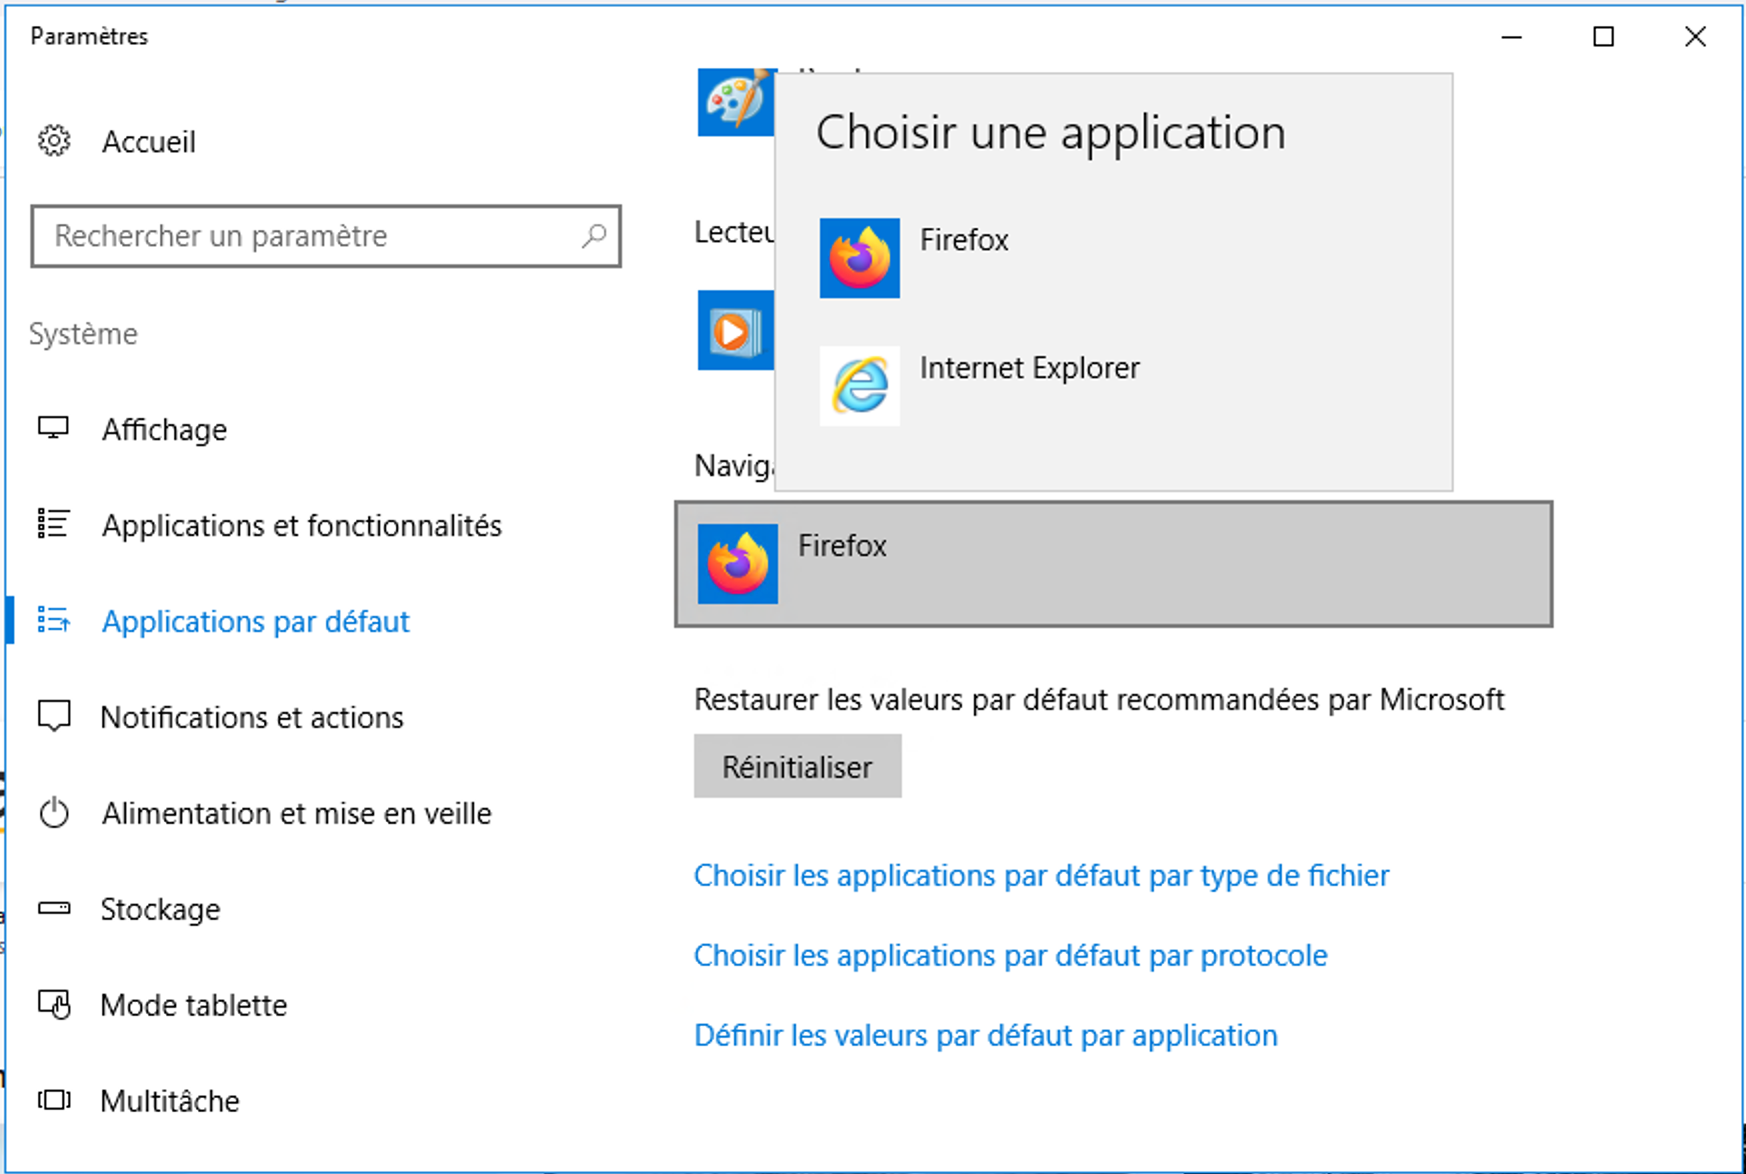The width and height of the screenshot is (1746, 1174).
Task: Choose Firefox in the application list
Action: tap(1114, 258)
